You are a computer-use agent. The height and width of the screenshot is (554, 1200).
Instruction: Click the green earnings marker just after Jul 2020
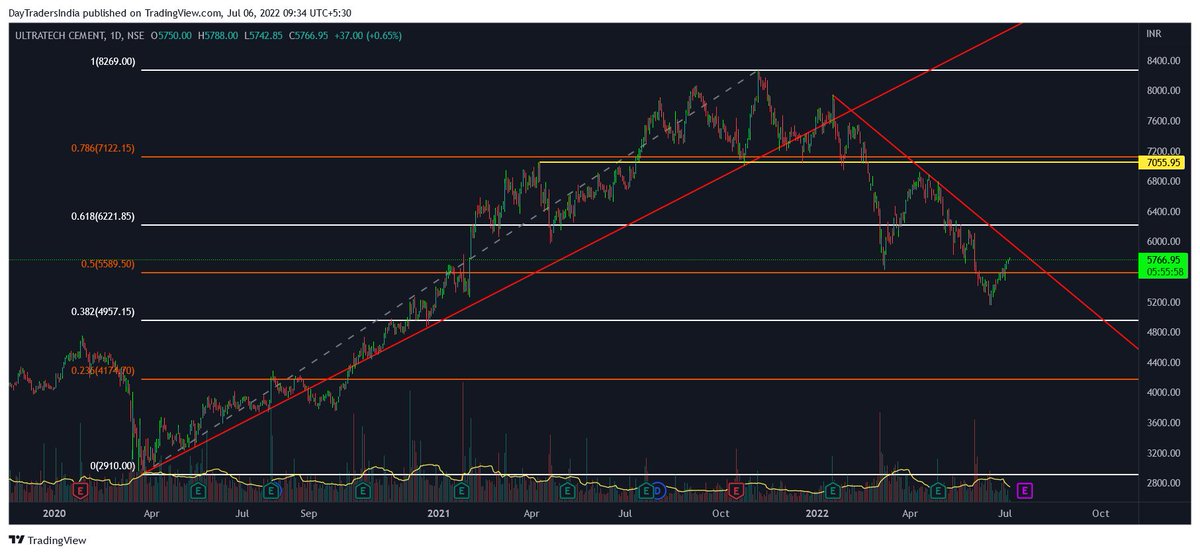(x=270, y=490)
